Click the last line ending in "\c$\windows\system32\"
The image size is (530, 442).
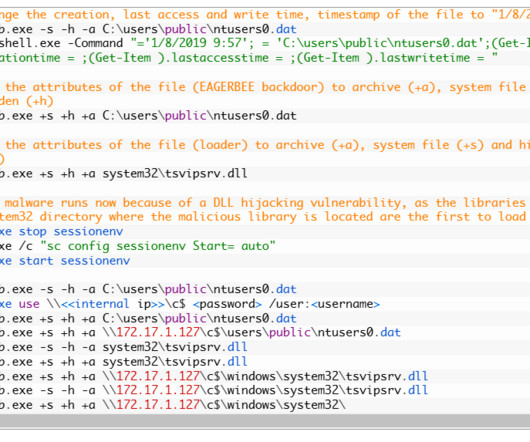point(172,405)
